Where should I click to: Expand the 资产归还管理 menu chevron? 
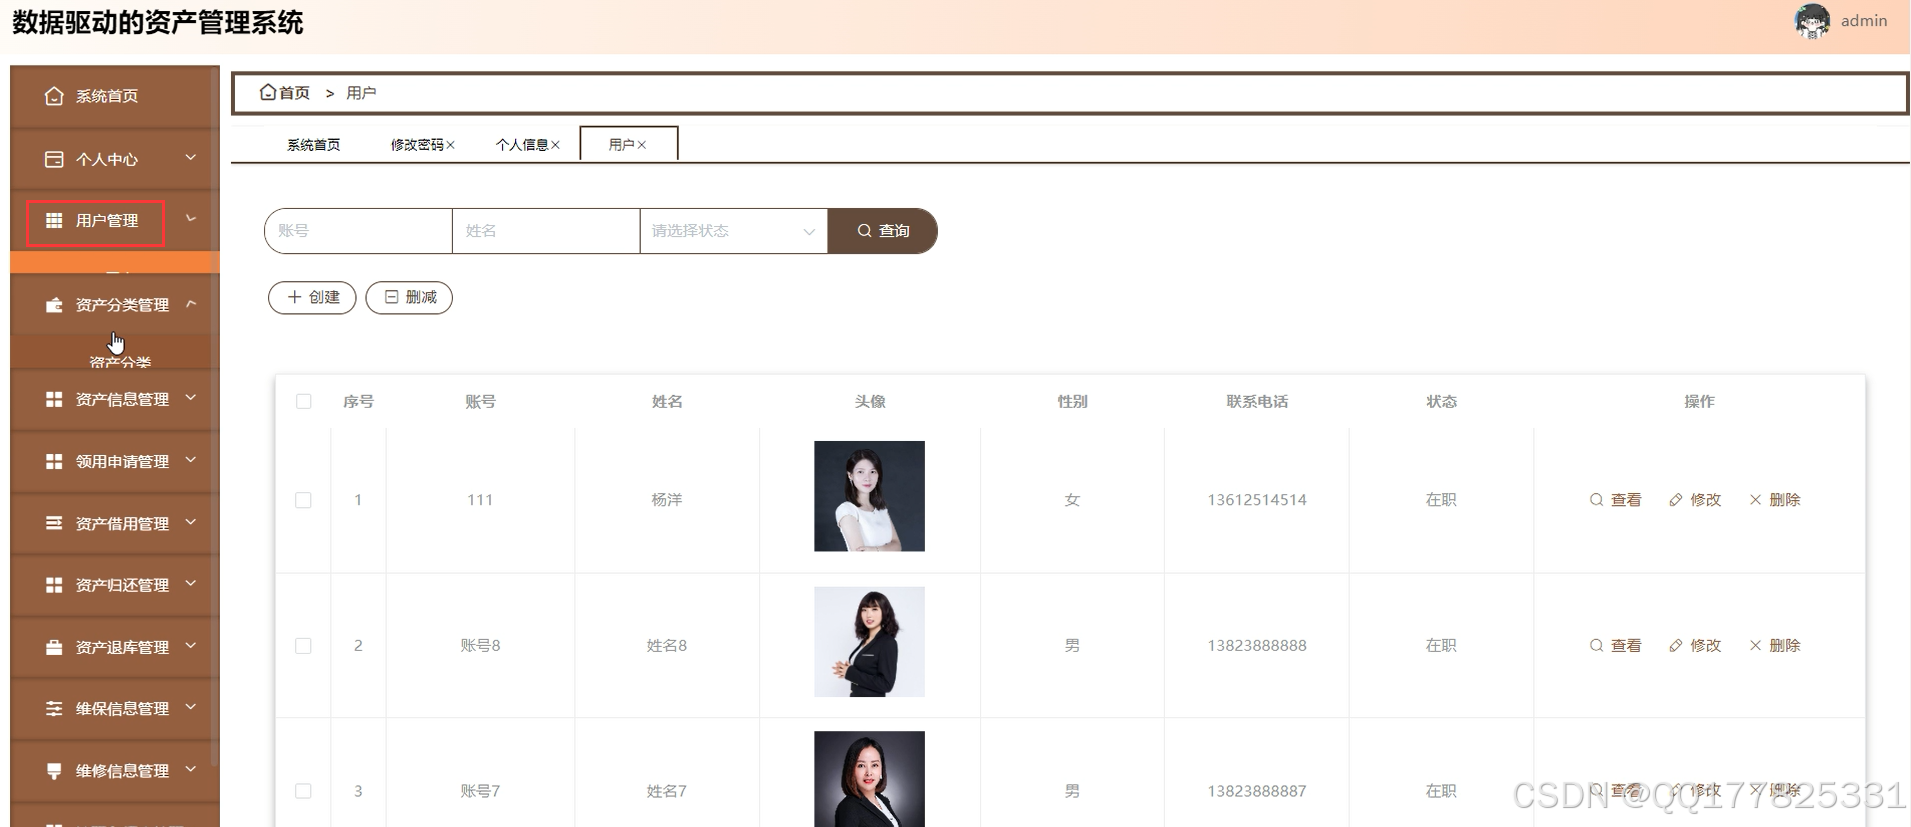coord(191,584)
